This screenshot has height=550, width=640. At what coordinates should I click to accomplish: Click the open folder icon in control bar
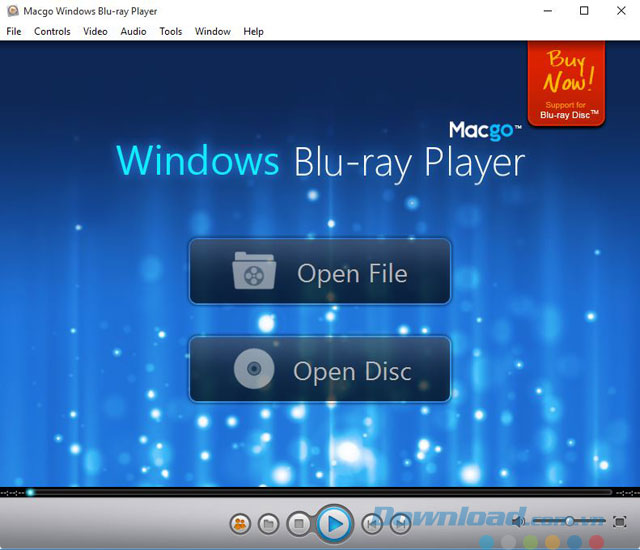tap(268, 523)
